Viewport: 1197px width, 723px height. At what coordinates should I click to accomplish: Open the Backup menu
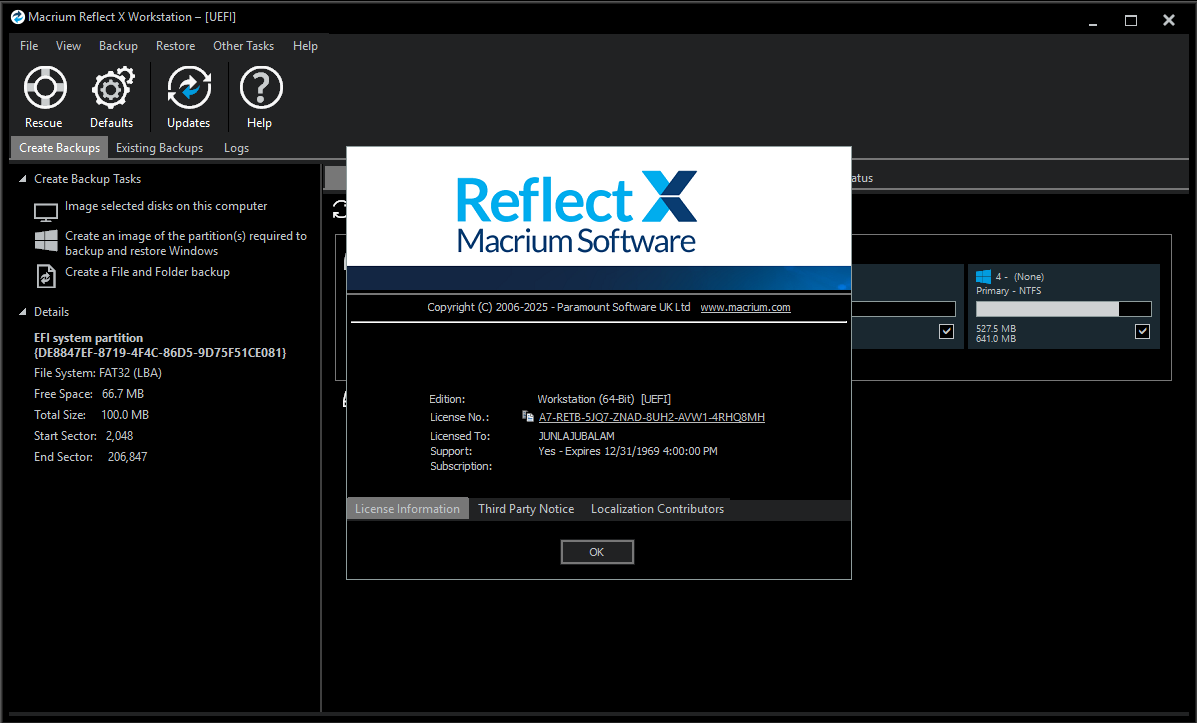[x=118, y=46]
